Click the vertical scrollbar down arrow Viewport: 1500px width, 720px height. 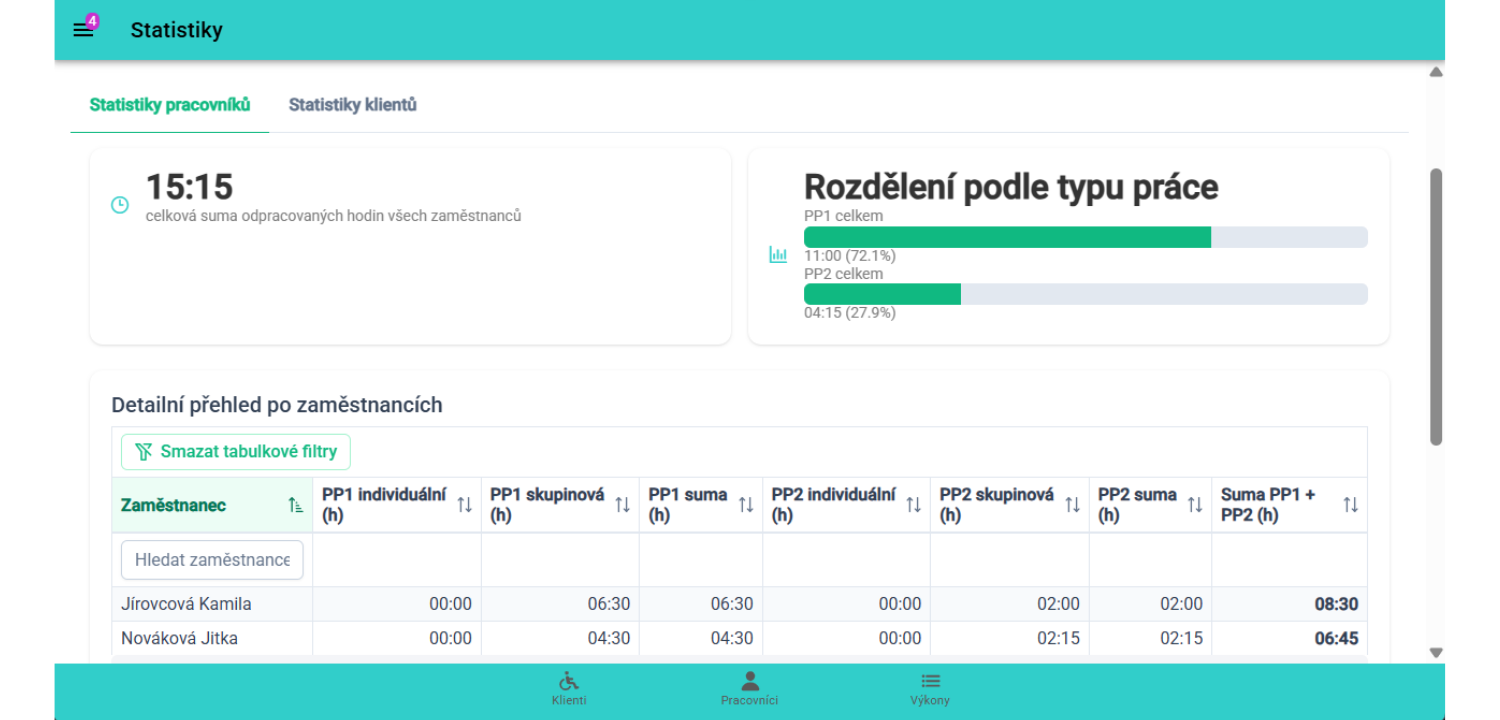click(x=1436, y=653)
